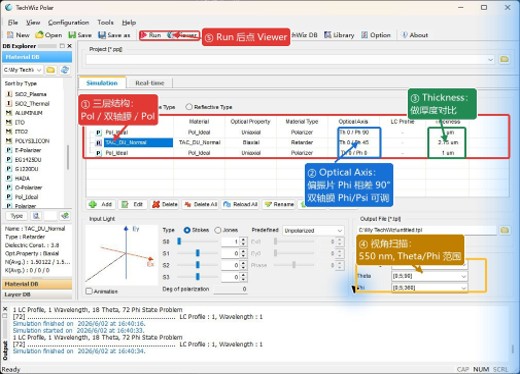Click the S1 slider handle
Viewport: 520px width, 374px height.
coord(198,253)
